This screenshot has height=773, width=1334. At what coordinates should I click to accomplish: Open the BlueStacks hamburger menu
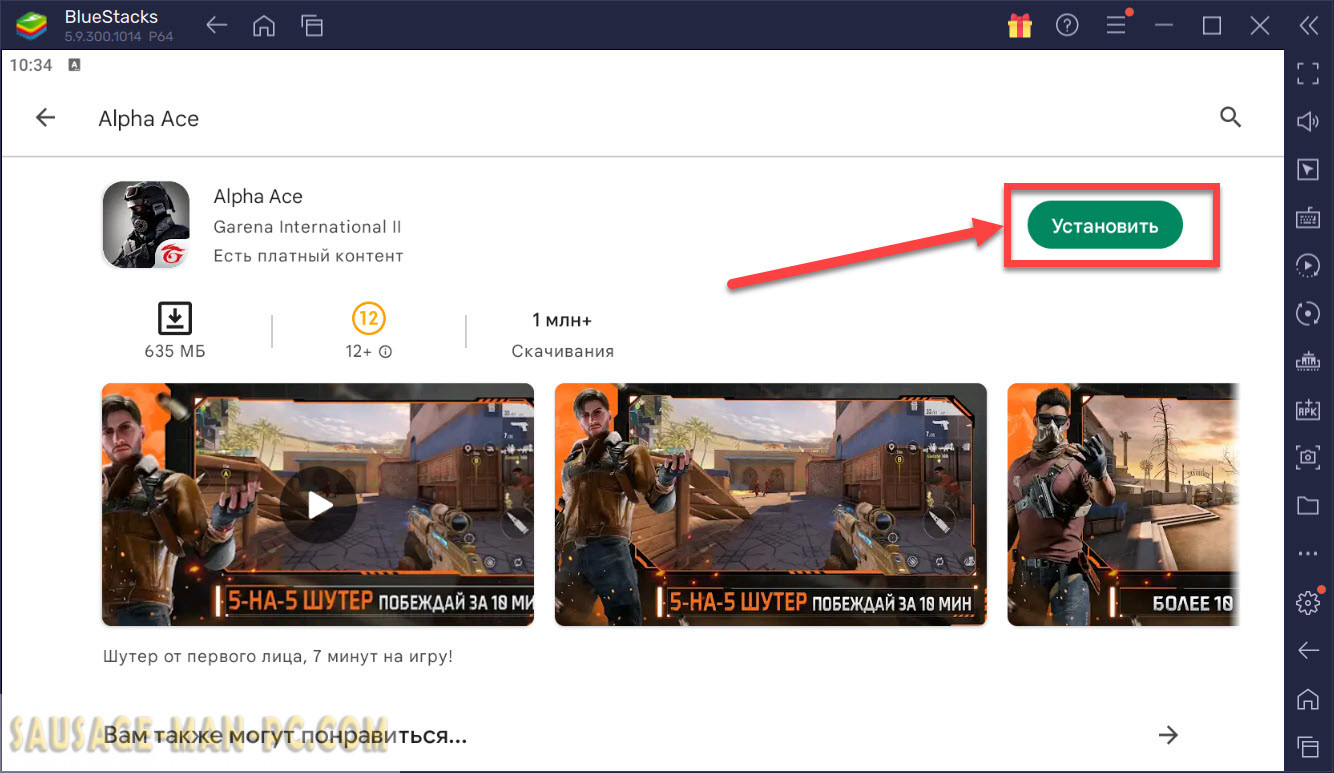1116,26
